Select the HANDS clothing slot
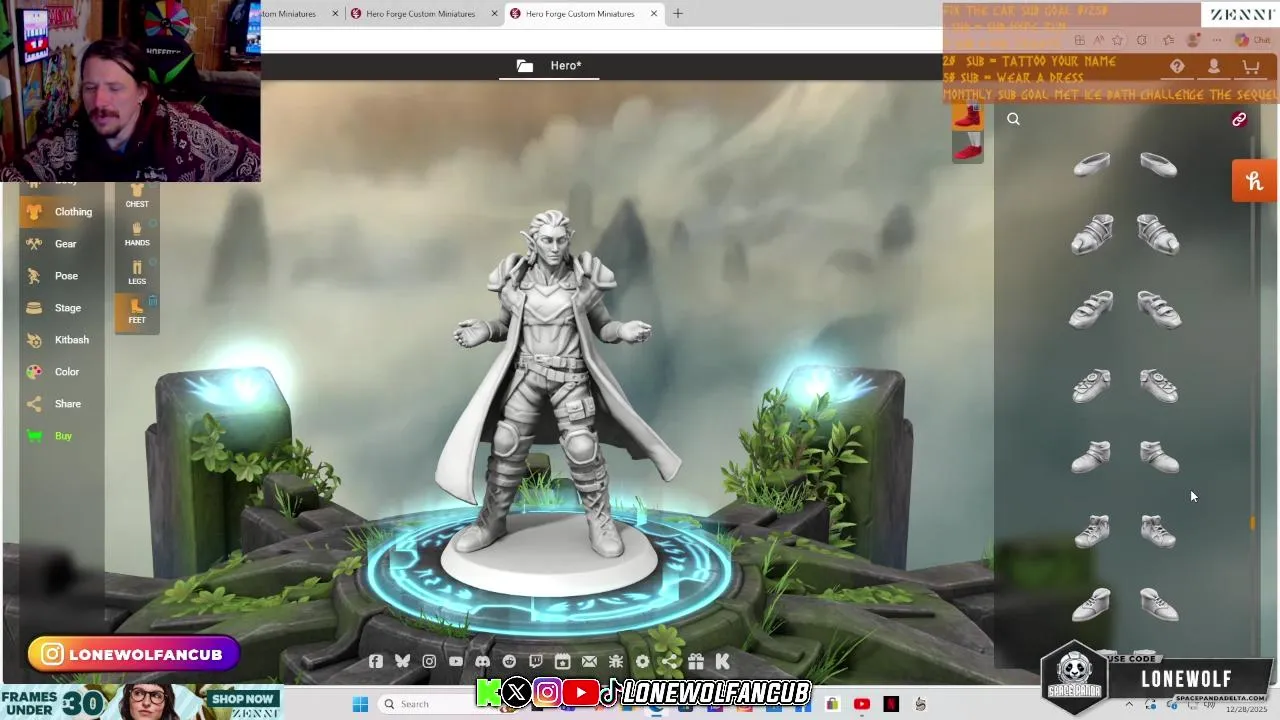This screenshot has height=720, width=1280. (x=137, y=234)
